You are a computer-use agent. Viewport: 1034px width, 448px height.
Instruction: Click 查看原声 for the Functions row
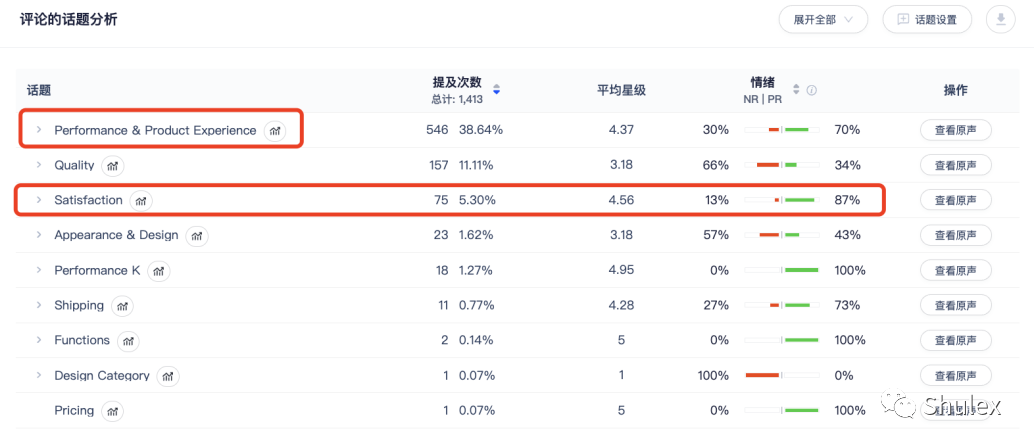[956, 340]
